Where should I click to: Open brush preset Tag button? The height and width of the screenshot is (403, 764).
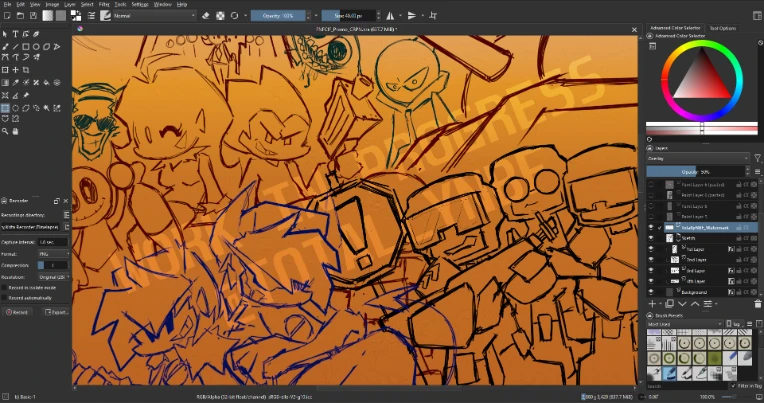735,324
